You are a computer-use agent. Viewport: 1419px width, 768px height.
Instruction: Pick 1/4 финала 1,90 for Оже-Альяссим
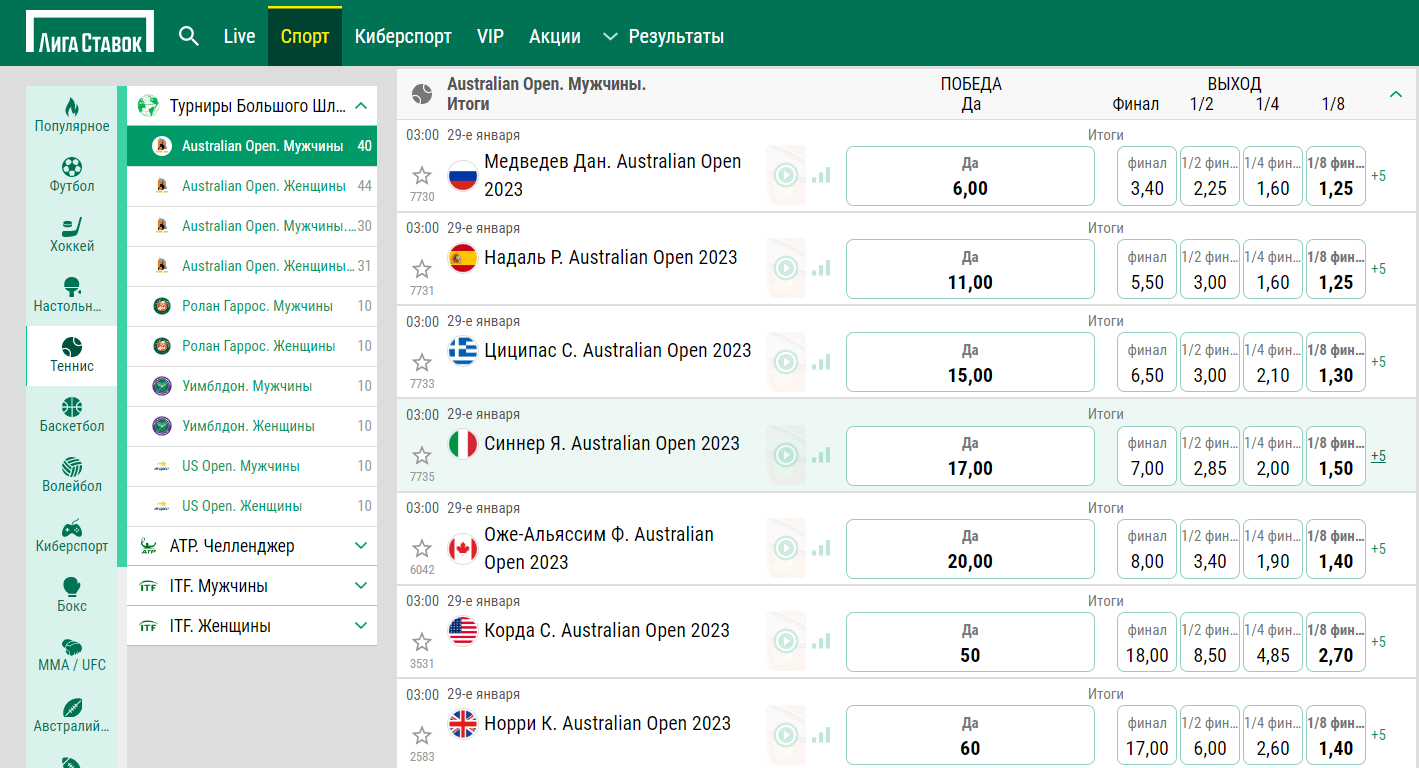tap(1273, 548)
